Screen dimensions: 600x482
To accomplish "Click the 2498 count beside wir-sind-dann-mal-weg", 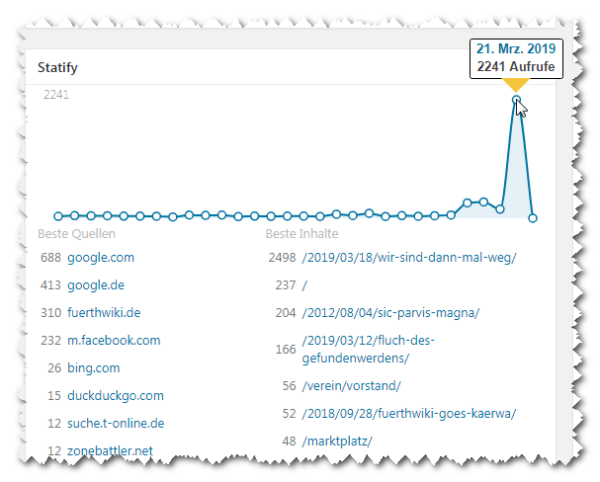I will 282,257.
